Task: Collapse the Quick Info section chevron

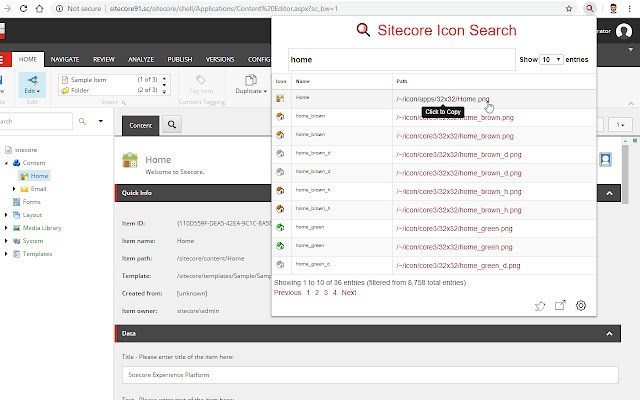Action: tap(609, 193)
